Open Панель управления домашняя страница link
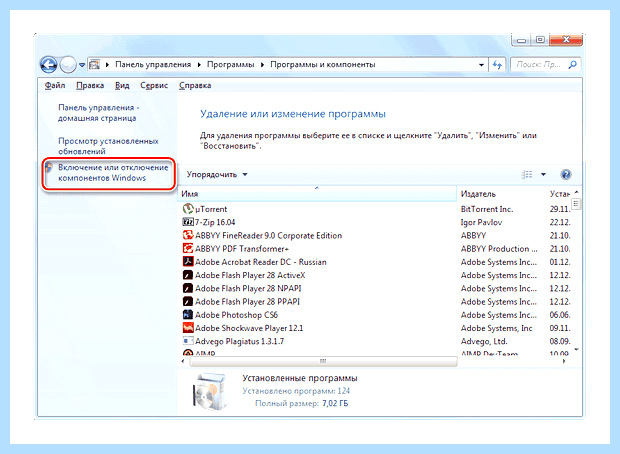The image size is (620, 454). [99, 113]
